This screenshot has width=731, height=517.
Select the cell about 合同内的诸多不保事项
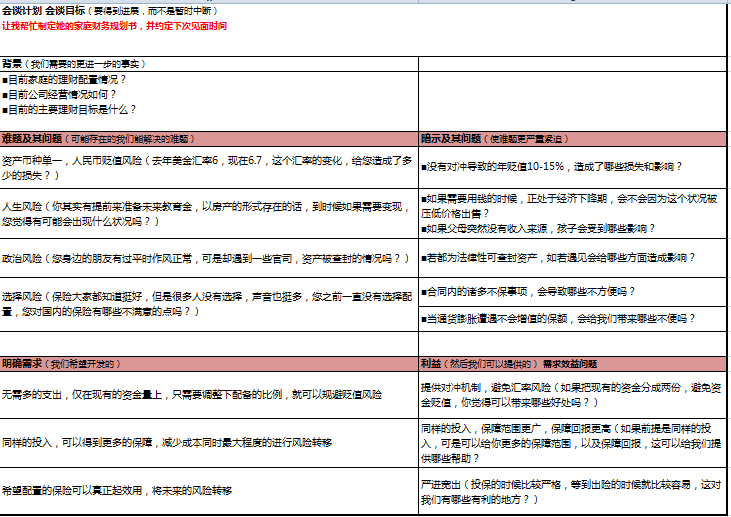pos(570,291)
